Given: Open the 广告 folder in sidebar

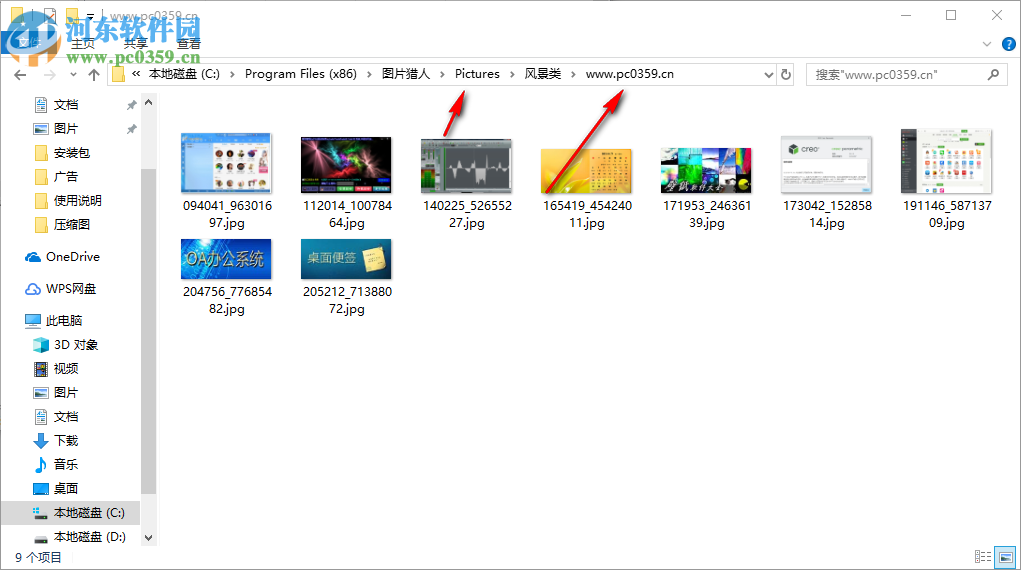Looking at the screenshot, I should click(66, 177).
